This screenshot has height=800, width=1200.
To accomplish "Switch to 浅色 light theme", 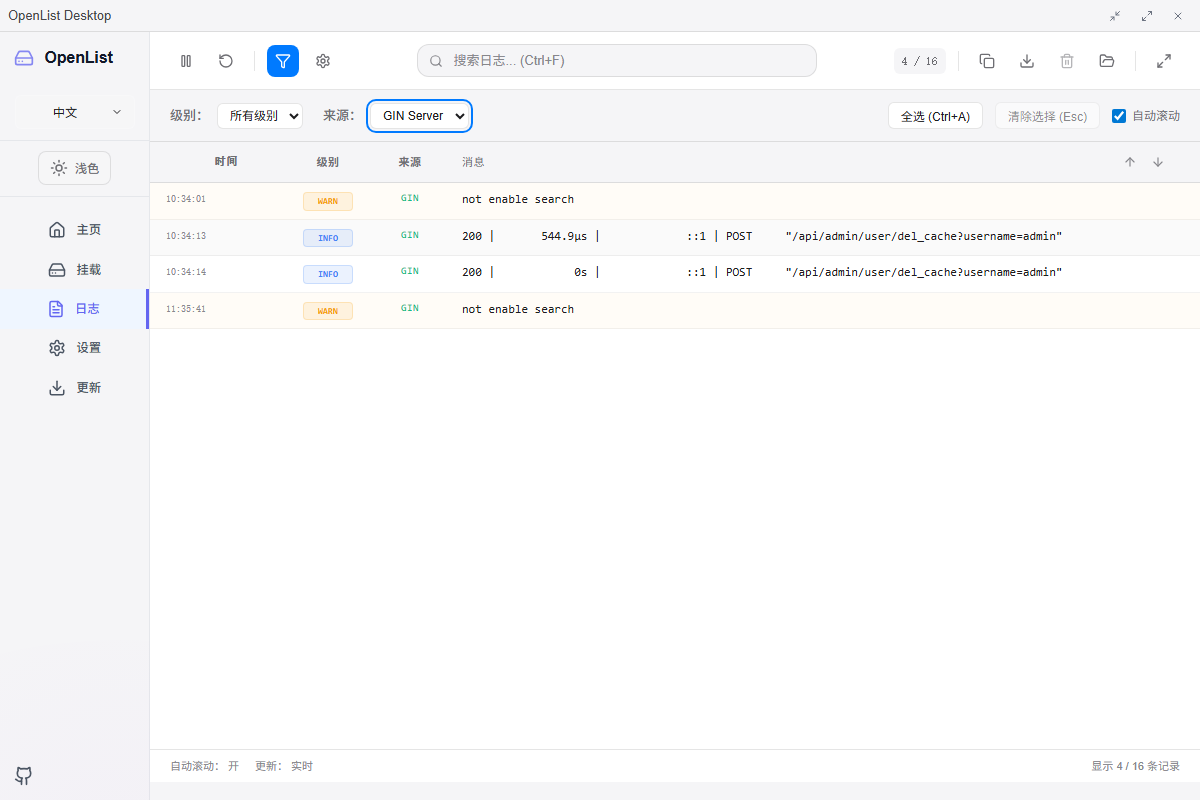I will coord(74,168).
